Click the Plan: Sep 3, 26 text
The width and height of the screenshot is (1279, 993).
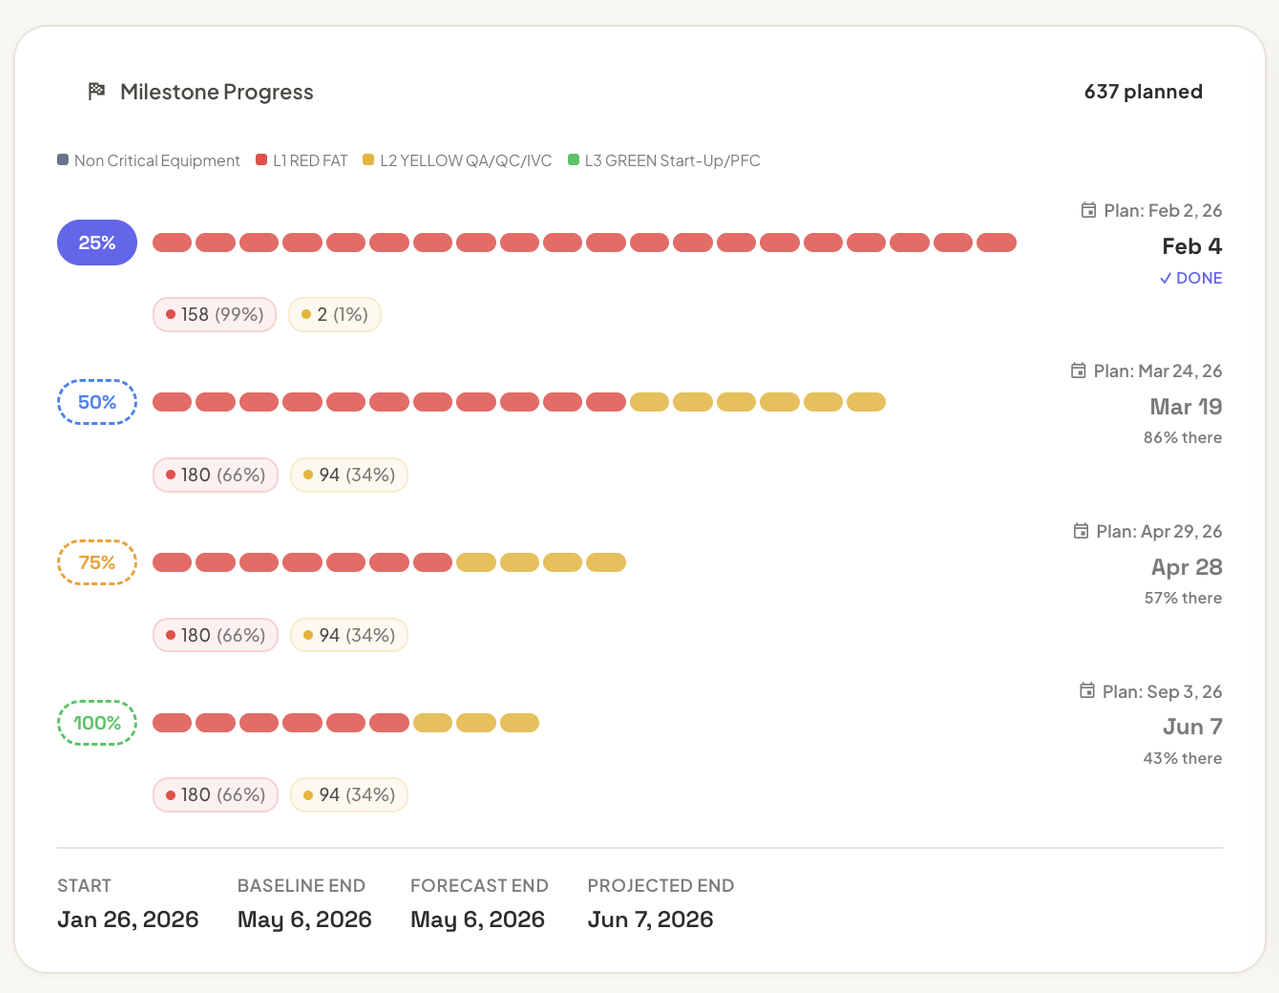coord(1162,691)
